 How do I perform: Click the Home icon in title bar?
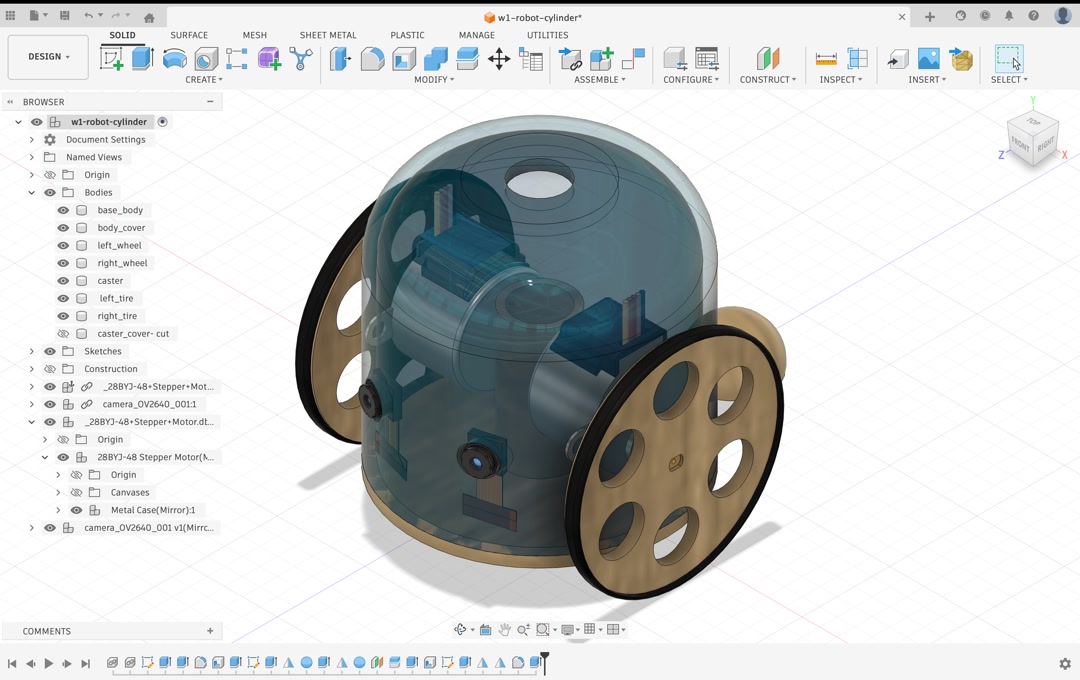[x=149, y=17]
